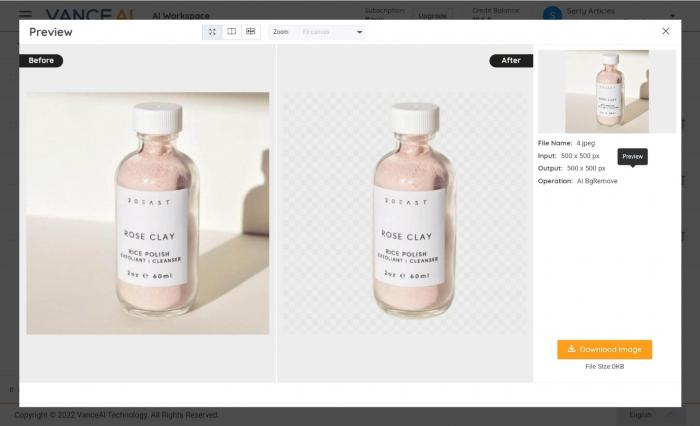Image resolution: width=700 pixels, height=426 pixels.
Task: Click the 'File Size:0KB' text
Action: (x=604, y=366)
